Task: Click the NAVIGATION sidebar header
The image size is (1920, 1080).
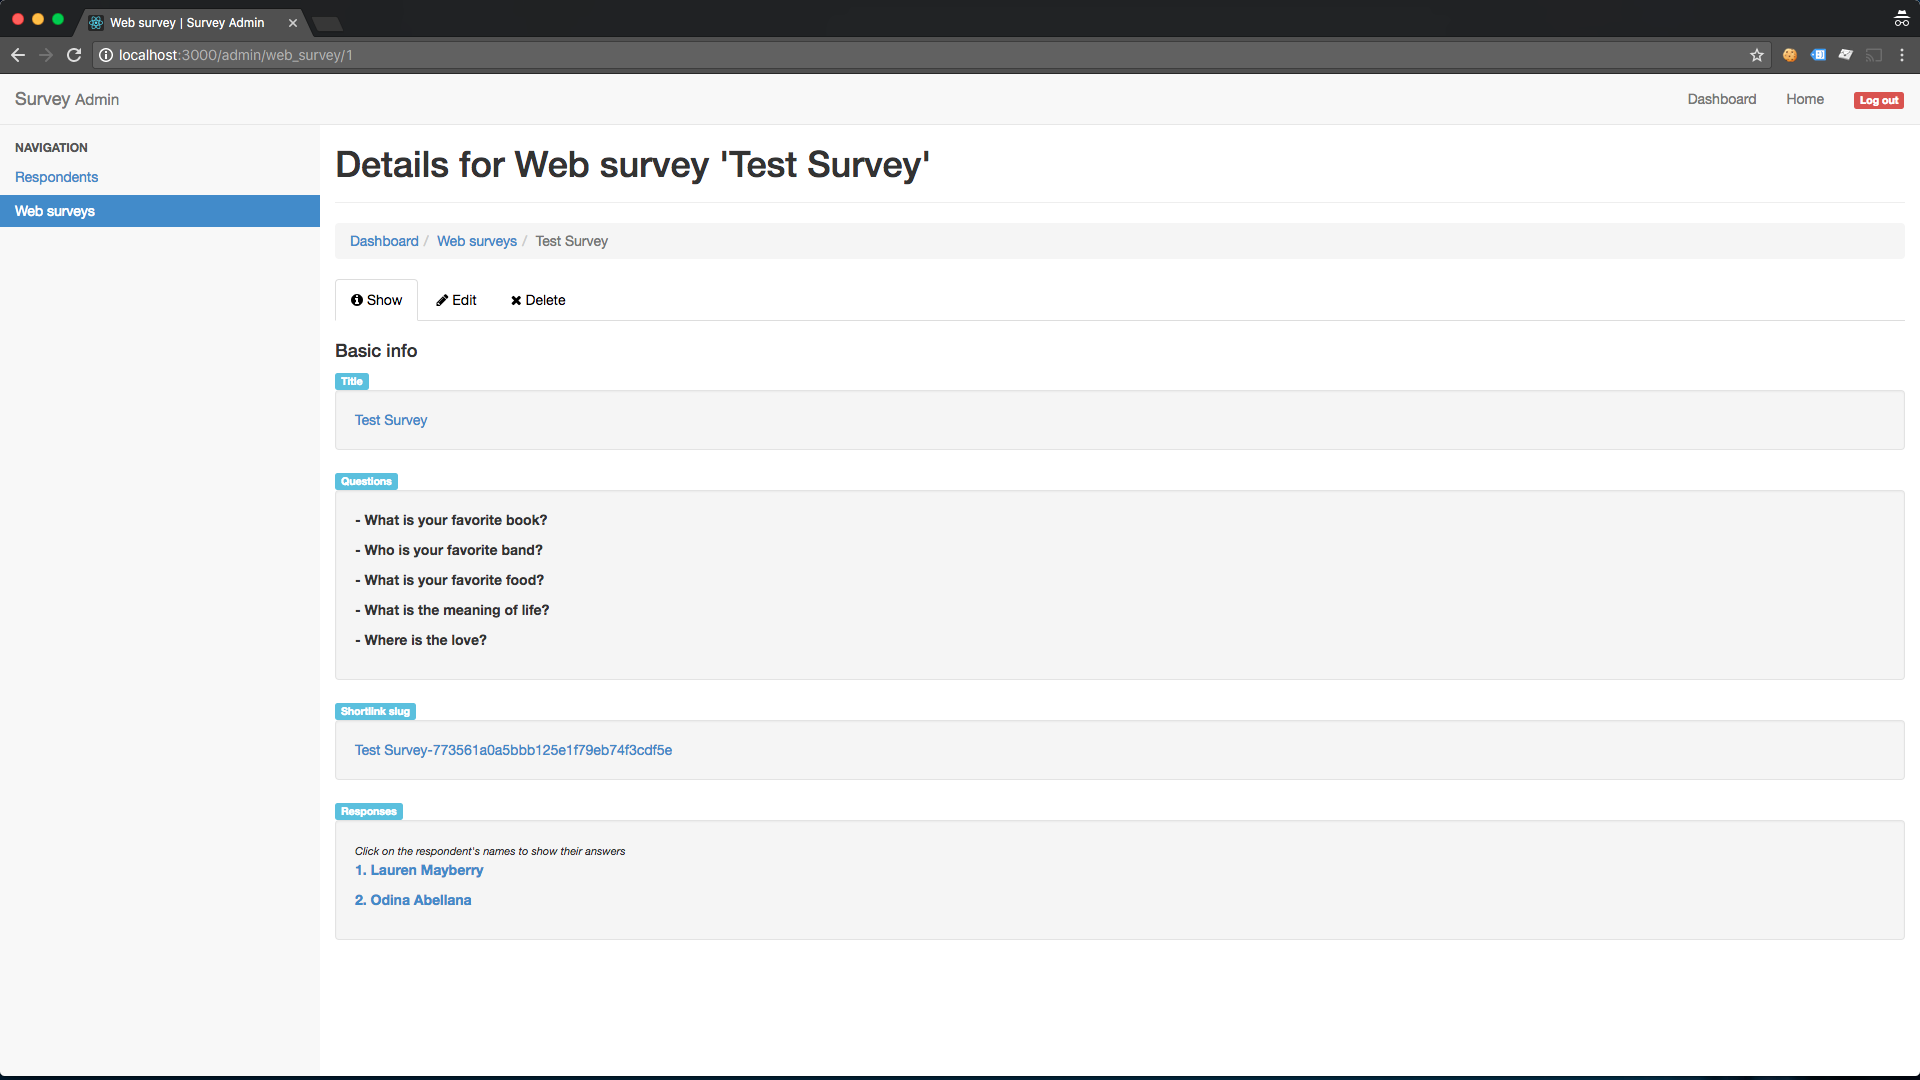Action: pyautogui.click(x=51, y=147)
